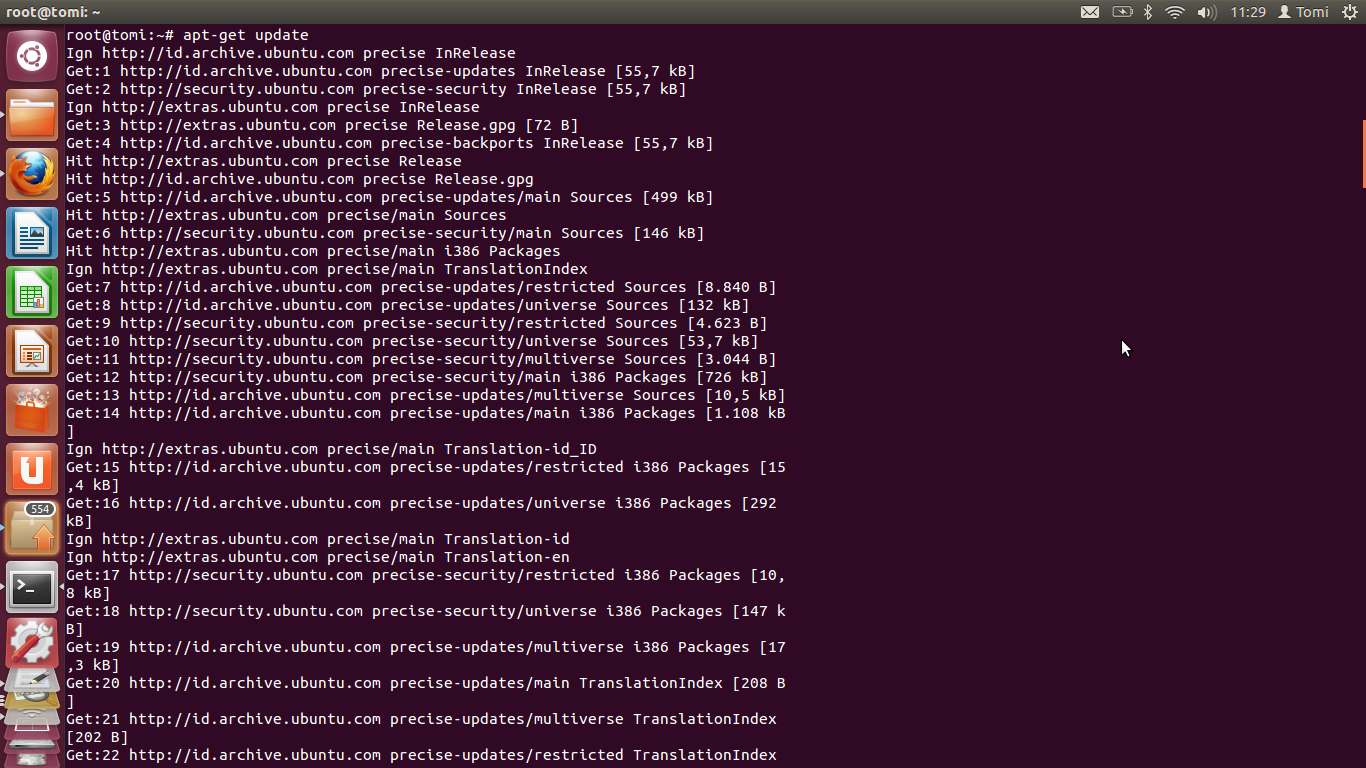Viewport: 1366px width, 768px height.
Task: Open the messaging envelope menu
Action: click(x=1092, y=12)
